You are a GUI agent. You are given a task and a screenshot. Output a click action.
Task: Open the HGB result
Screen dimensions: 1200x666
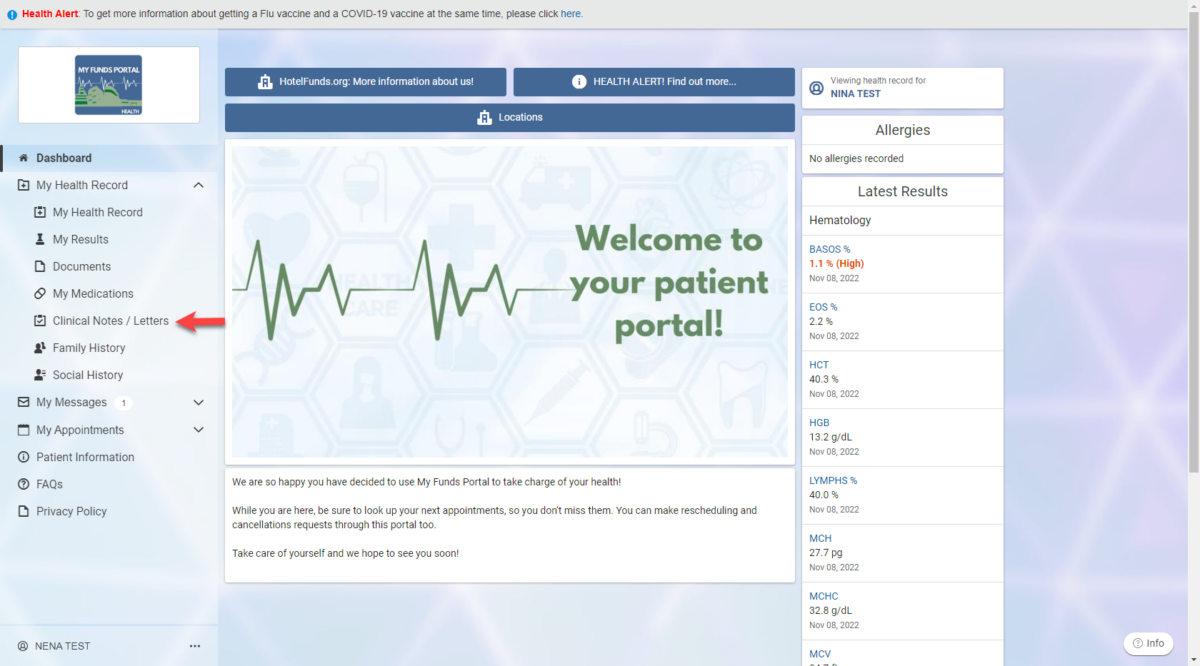tap(819, 423)
